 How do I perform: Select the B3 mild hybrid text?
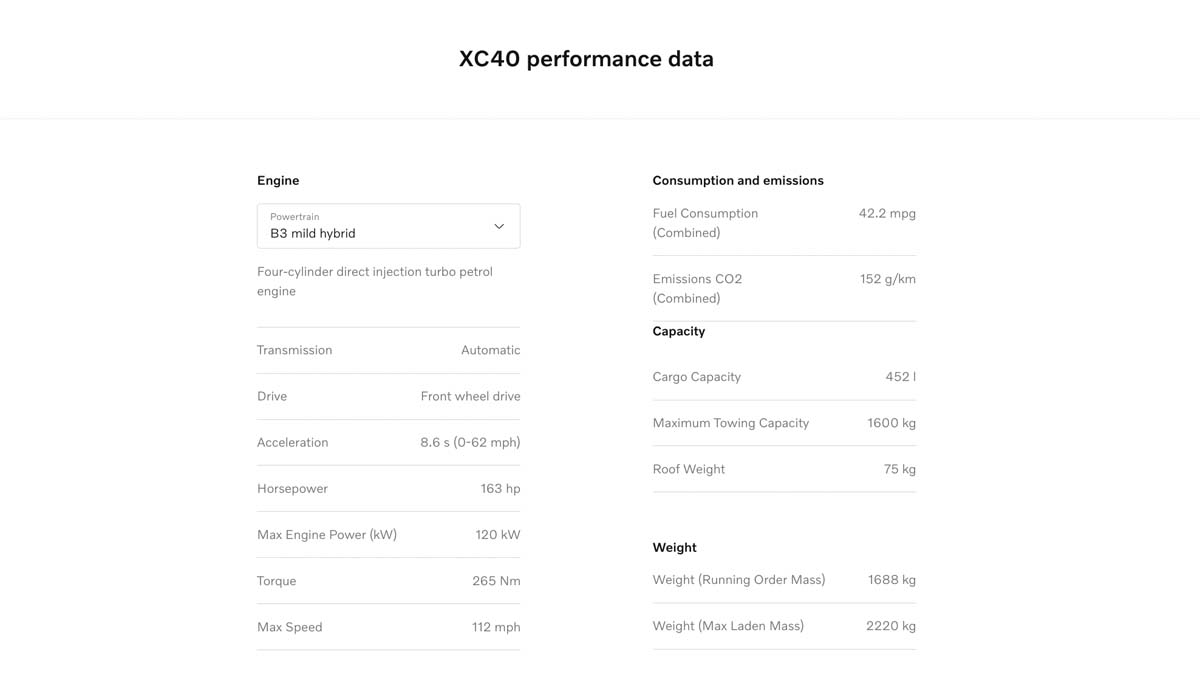tap(313, 233)
